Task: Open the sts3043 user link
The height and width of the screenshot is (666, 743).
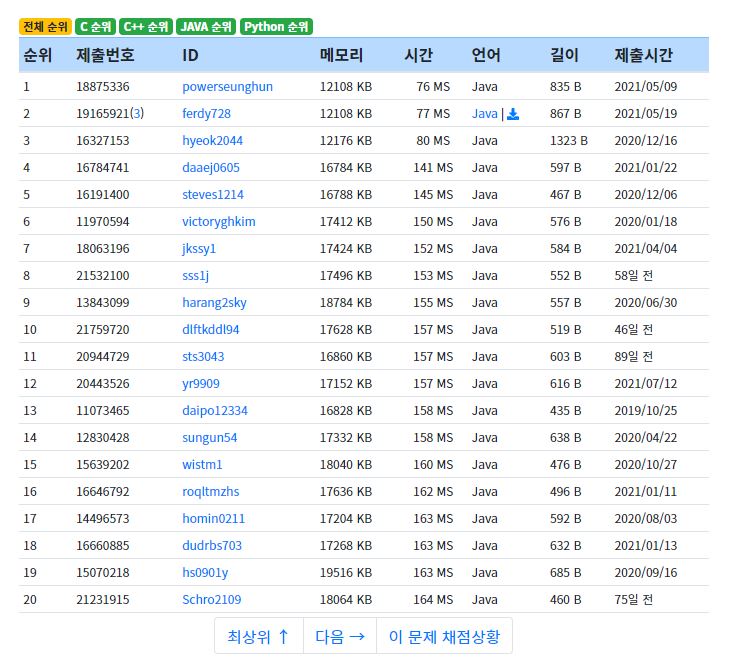Action: tap(203, 357)
